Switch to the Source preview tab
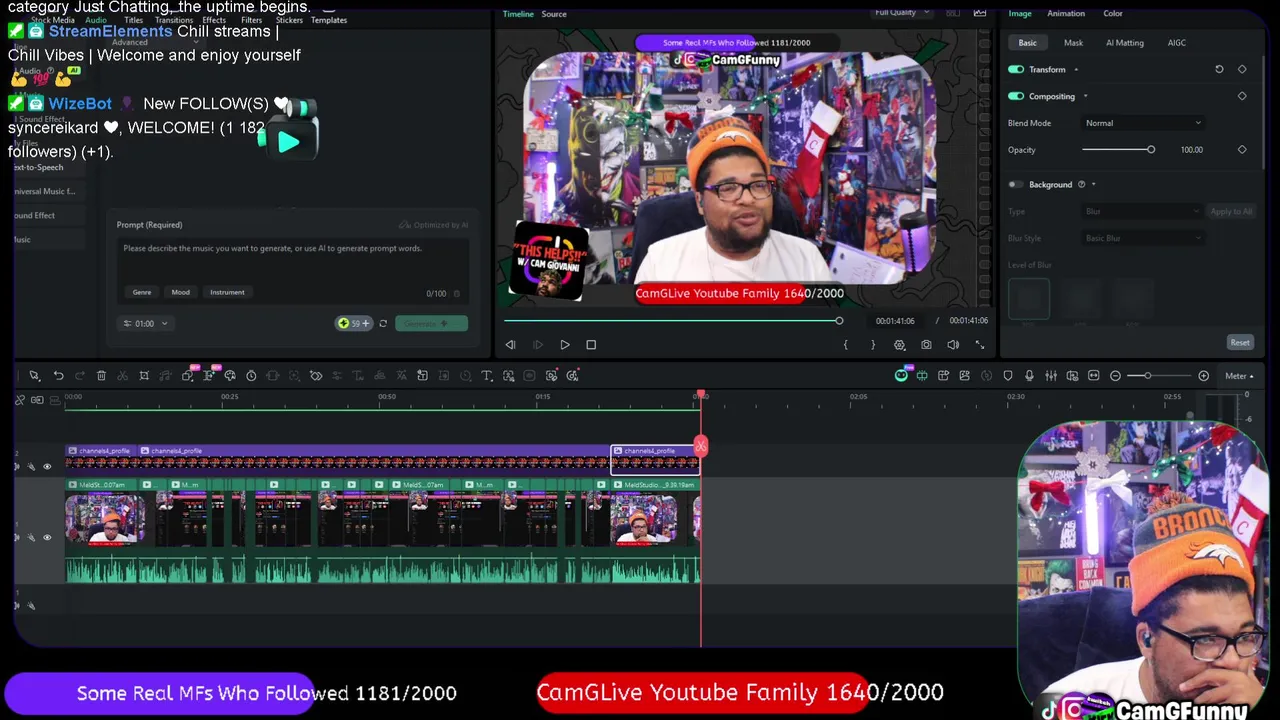The image size is (1280, 720). pyautogui.click(x=554, y=14)
